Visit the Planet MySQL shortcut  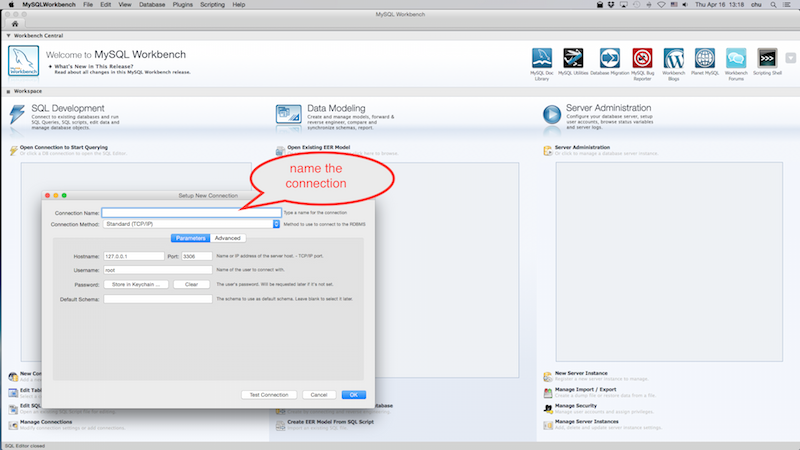[704, 57]
